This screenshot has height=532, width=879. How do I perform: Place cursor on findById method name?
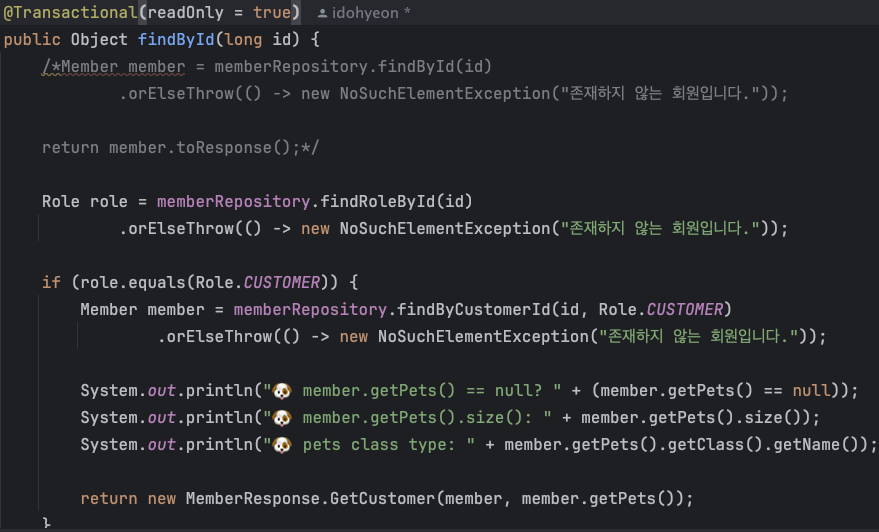pos(176,39)
